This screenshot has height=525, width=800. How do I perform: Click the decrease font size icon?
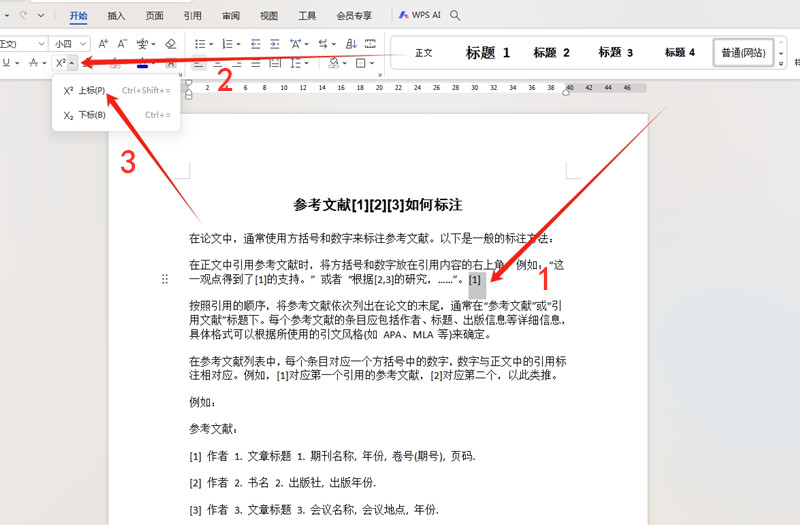click(x=122, y=44)
